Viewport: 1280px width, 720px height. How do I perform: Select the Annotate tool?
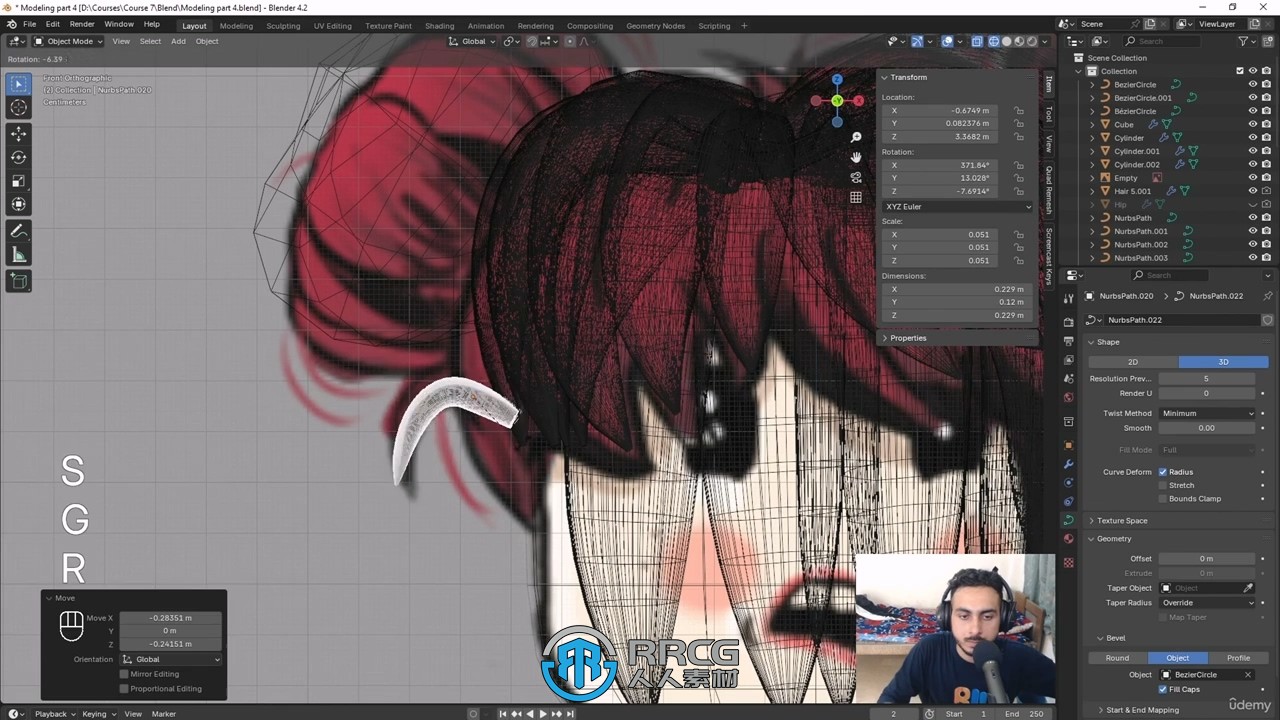coord(18,231)
